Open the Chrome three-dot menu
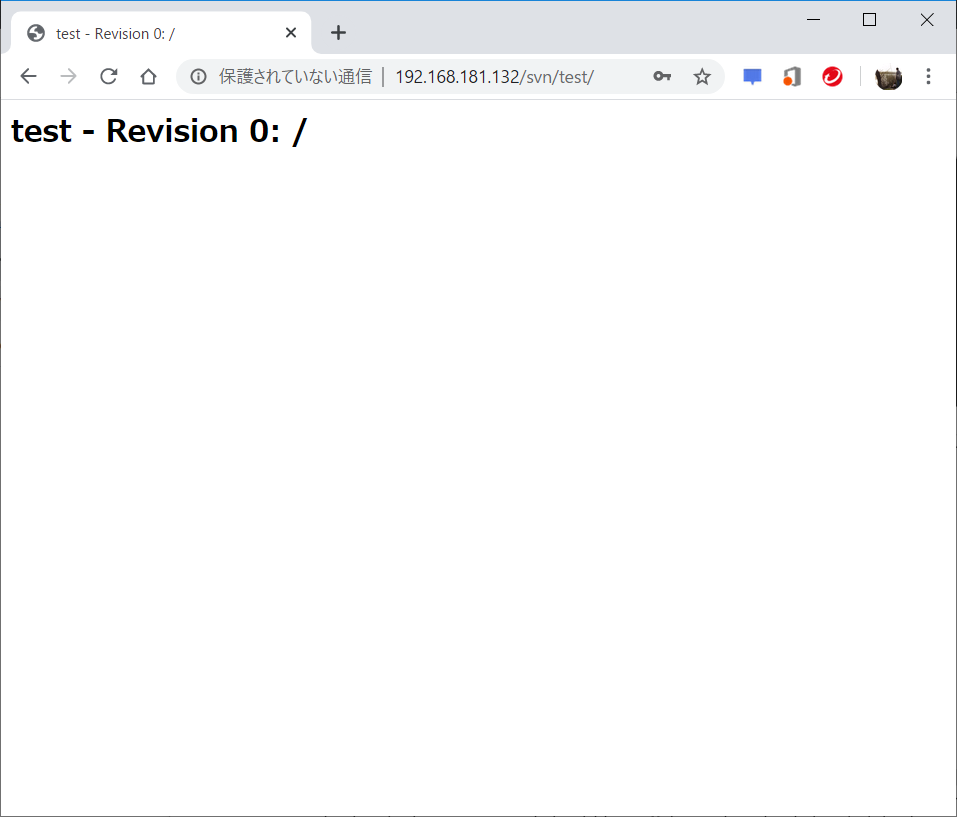The height and width of the screenshot is (817, 957). 928,76
